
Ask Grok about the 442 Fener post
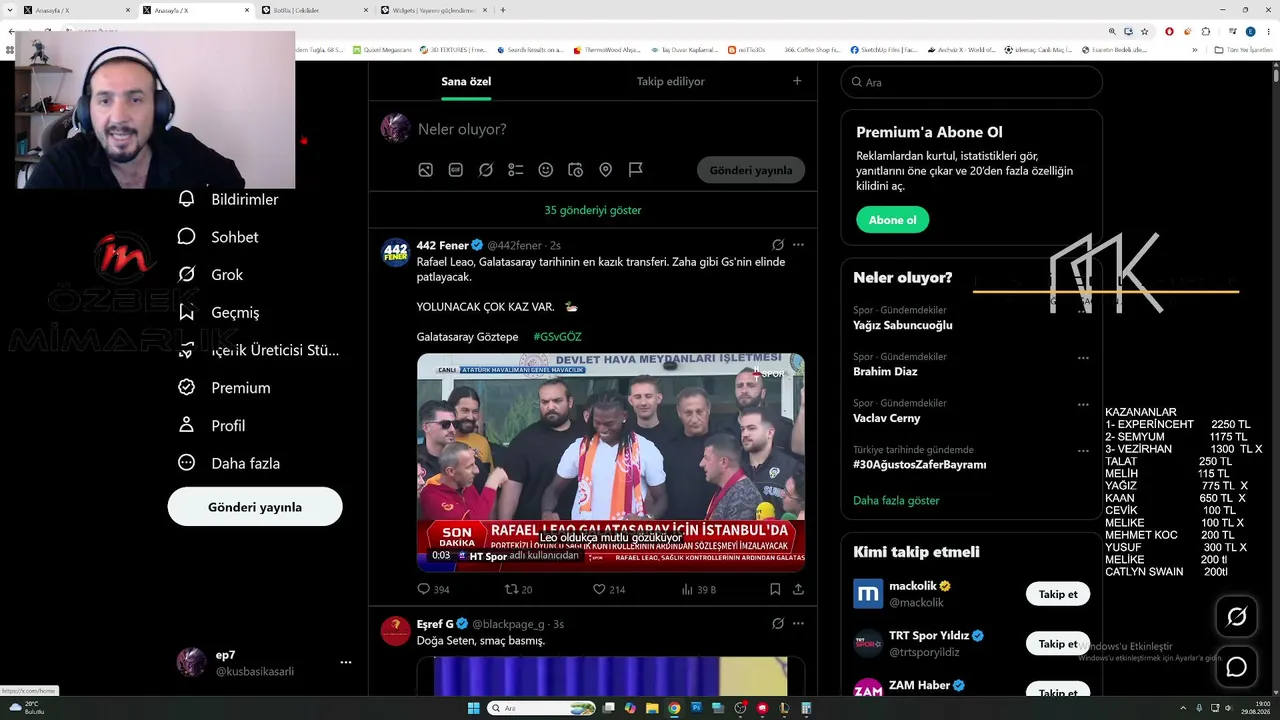[778, 245]
